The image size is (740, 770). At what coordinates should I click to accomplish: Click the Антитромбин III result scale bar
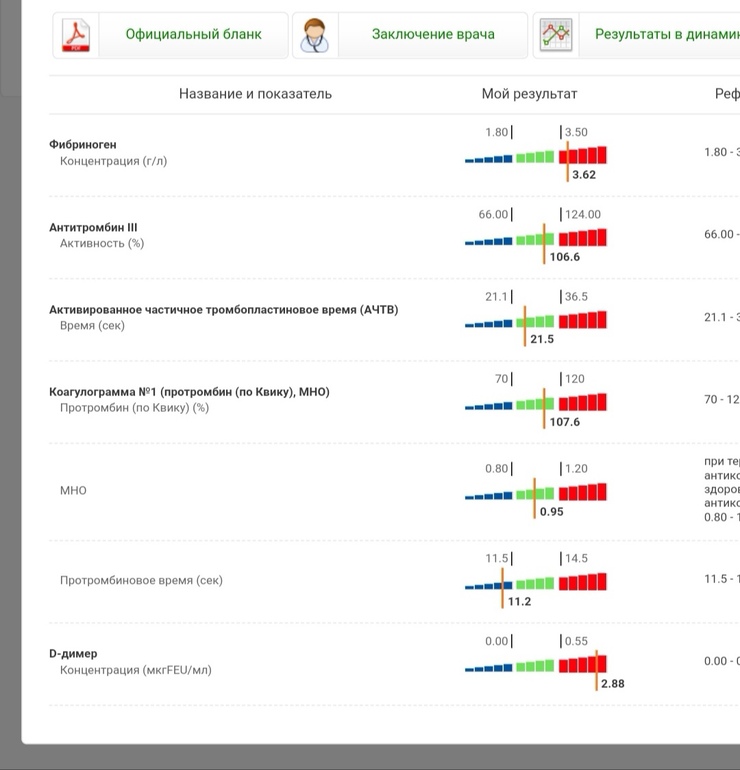point(535,239)
